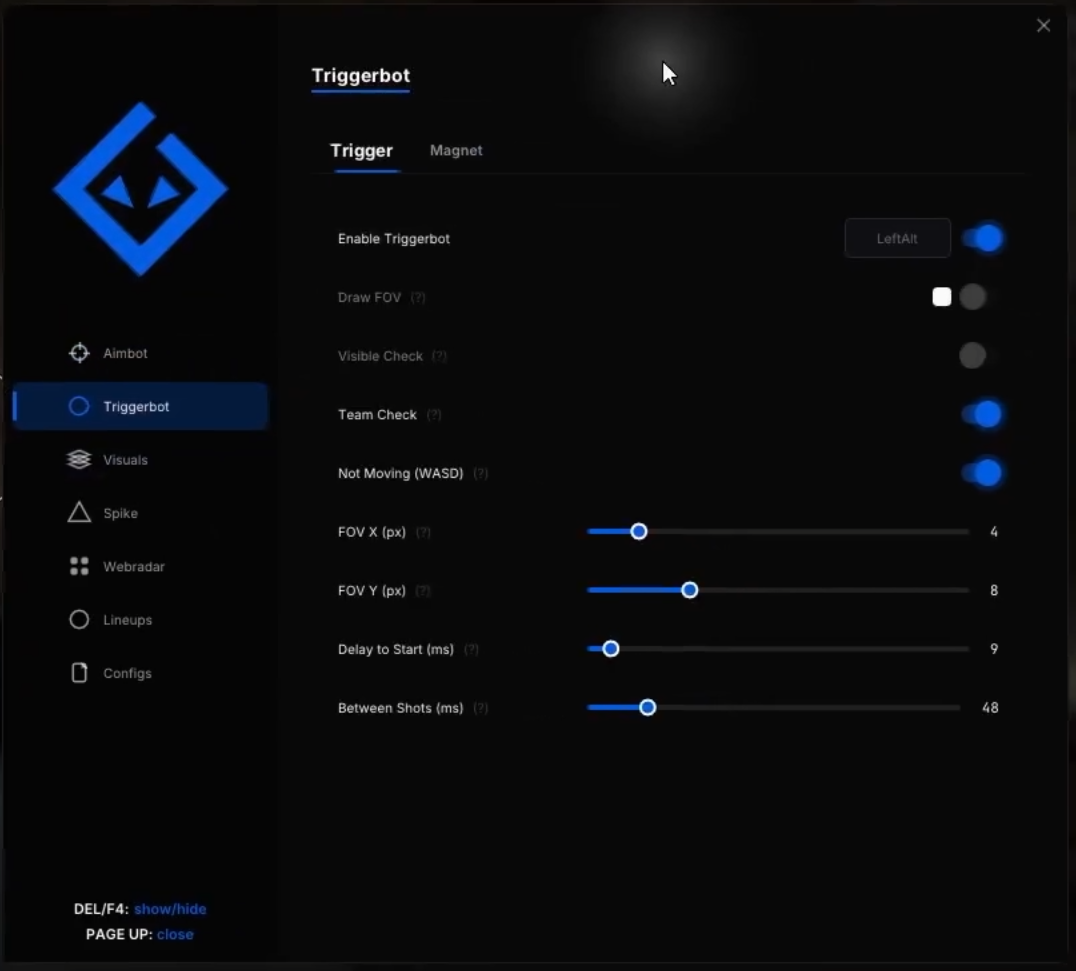Screen dimensions: 1076x971
Task: Click the show/hide link at bottom
Action: 170,909
